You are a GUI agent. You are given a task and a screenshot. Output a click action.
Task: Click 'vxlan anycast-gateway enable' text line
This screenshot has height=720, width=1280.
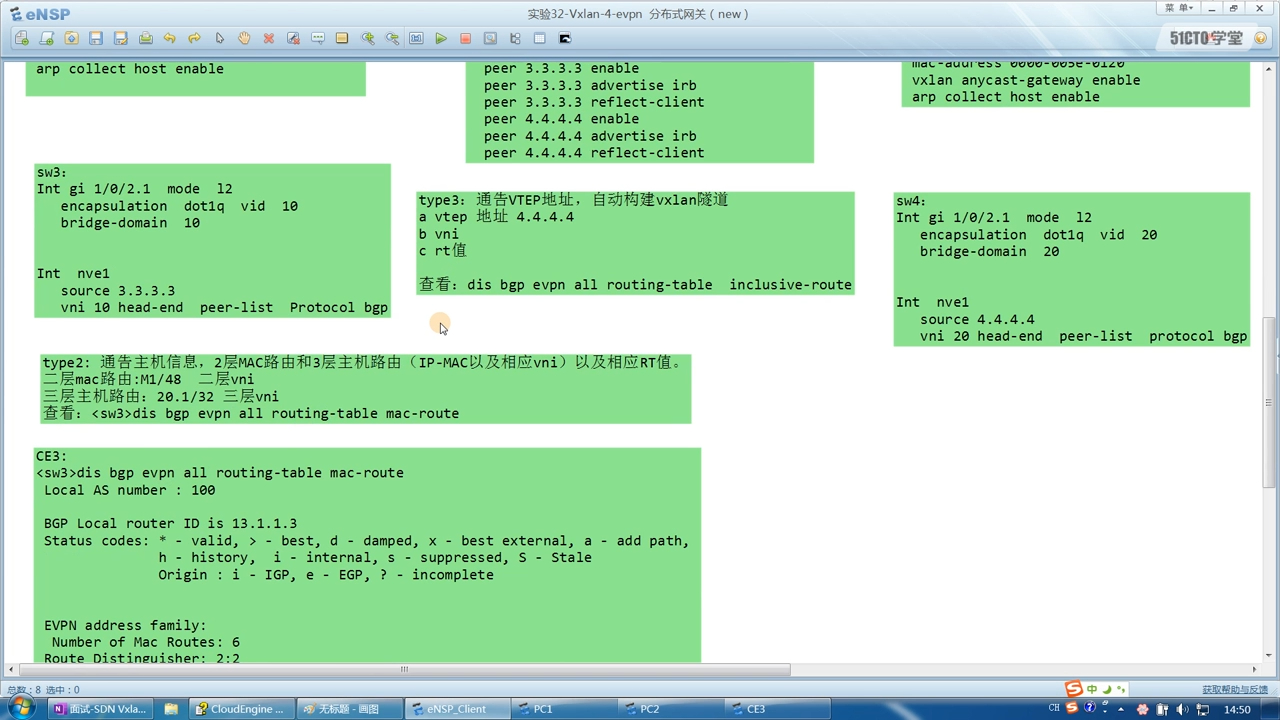1026,80
